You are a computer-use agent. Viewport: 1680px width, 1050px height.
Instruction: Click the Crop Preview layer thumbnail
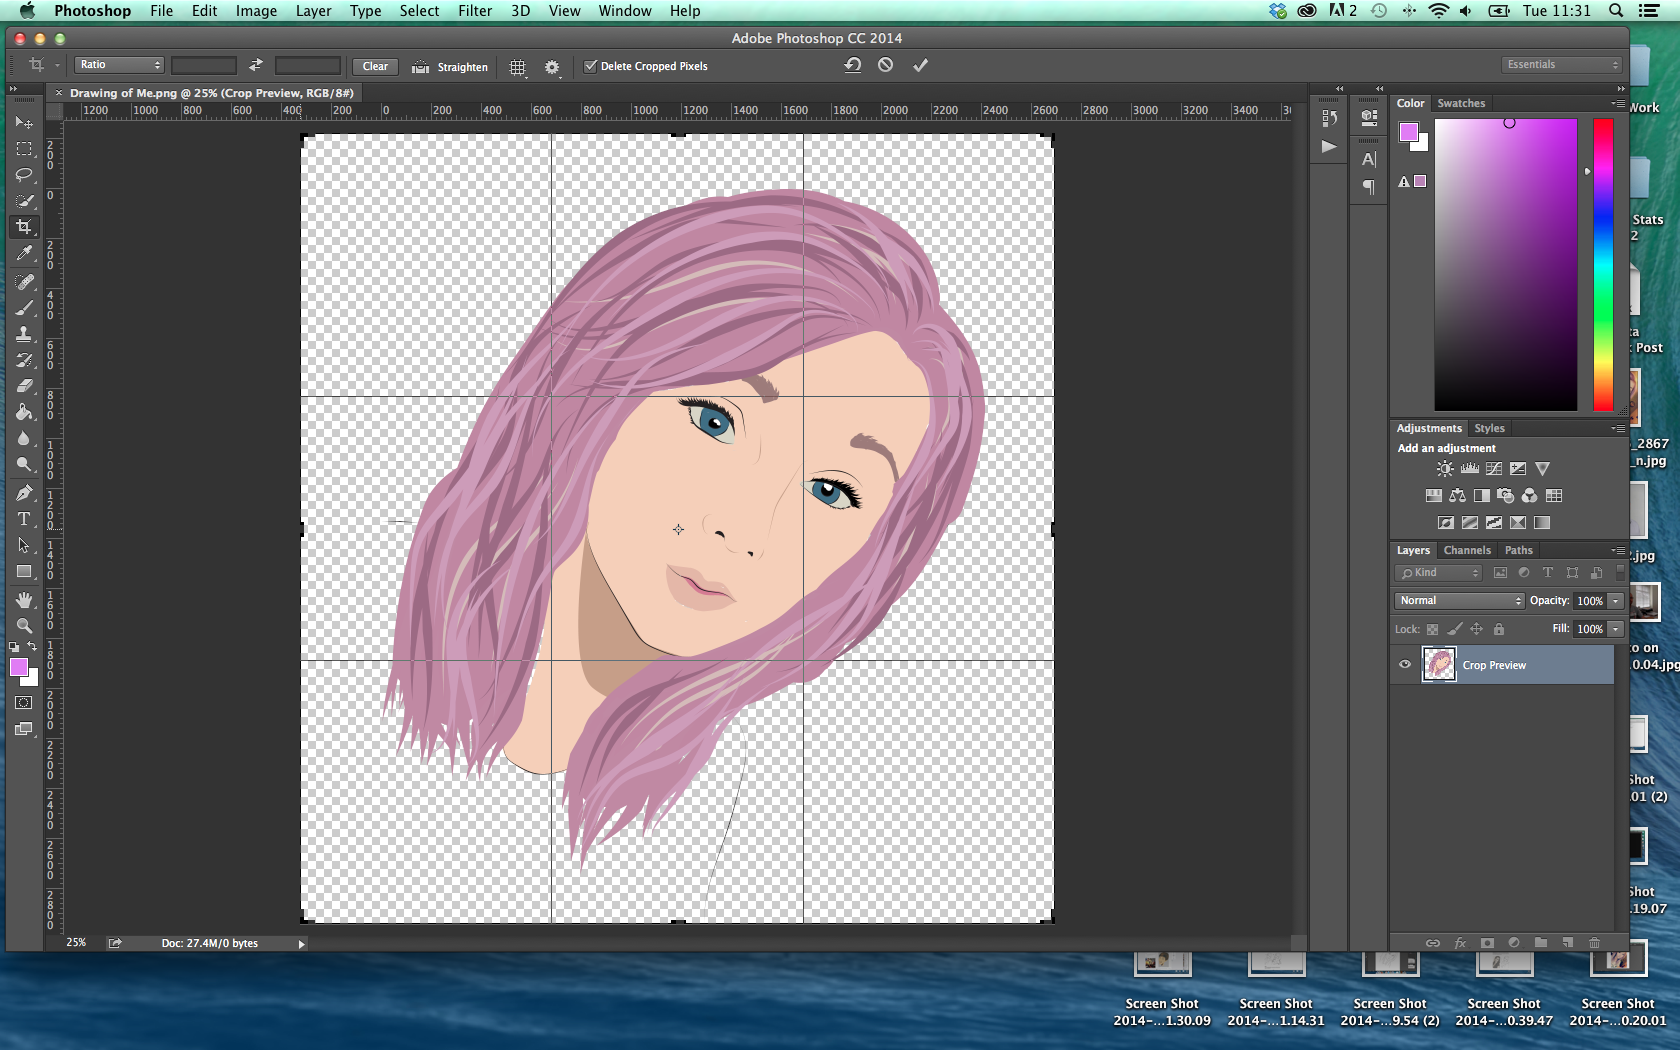[1439, 665]
